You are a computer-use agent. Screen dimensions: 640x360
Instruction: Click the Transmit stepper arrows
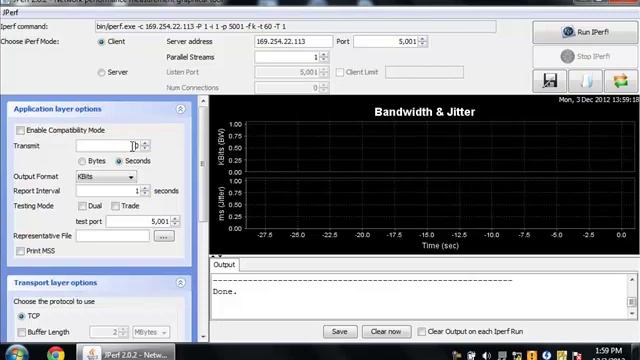click(x=145, y=146)
